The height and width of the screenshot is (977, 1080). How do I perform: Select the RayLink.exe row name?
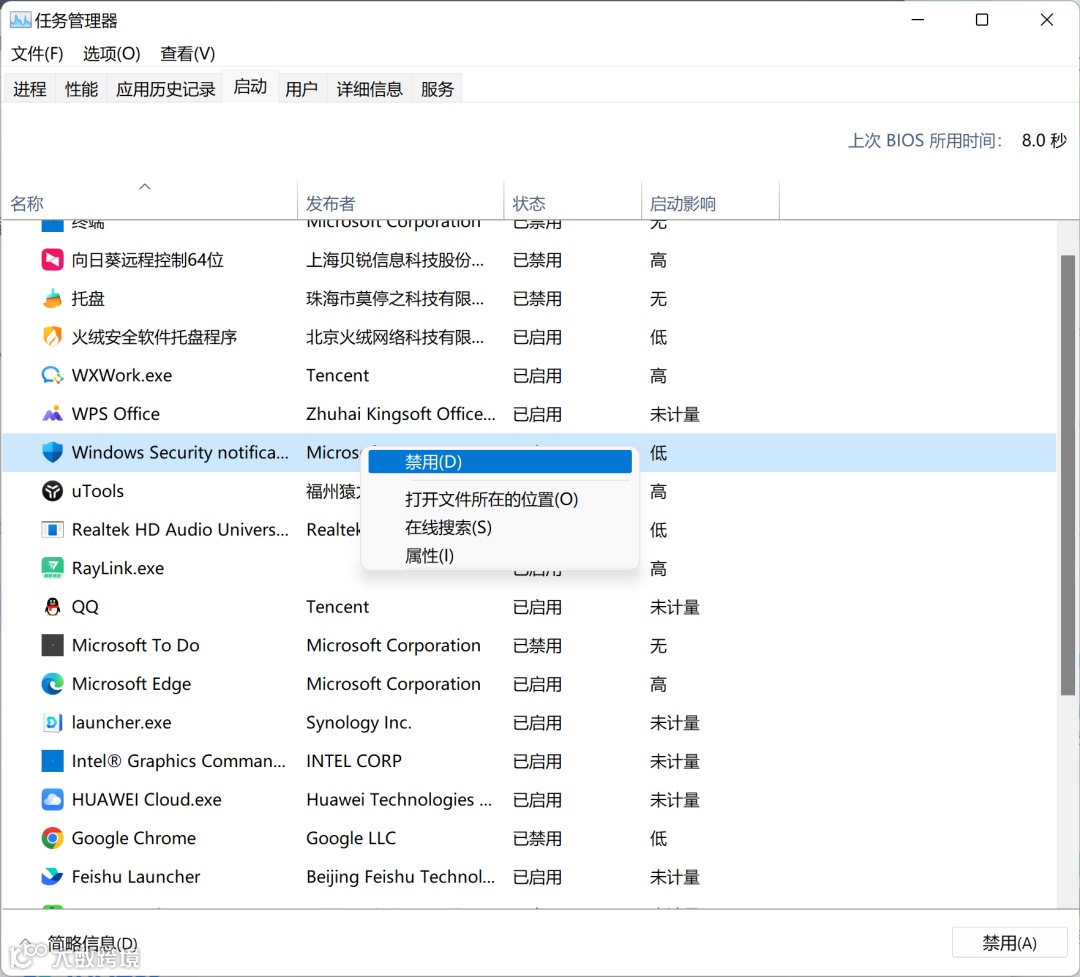pos(118,568)
